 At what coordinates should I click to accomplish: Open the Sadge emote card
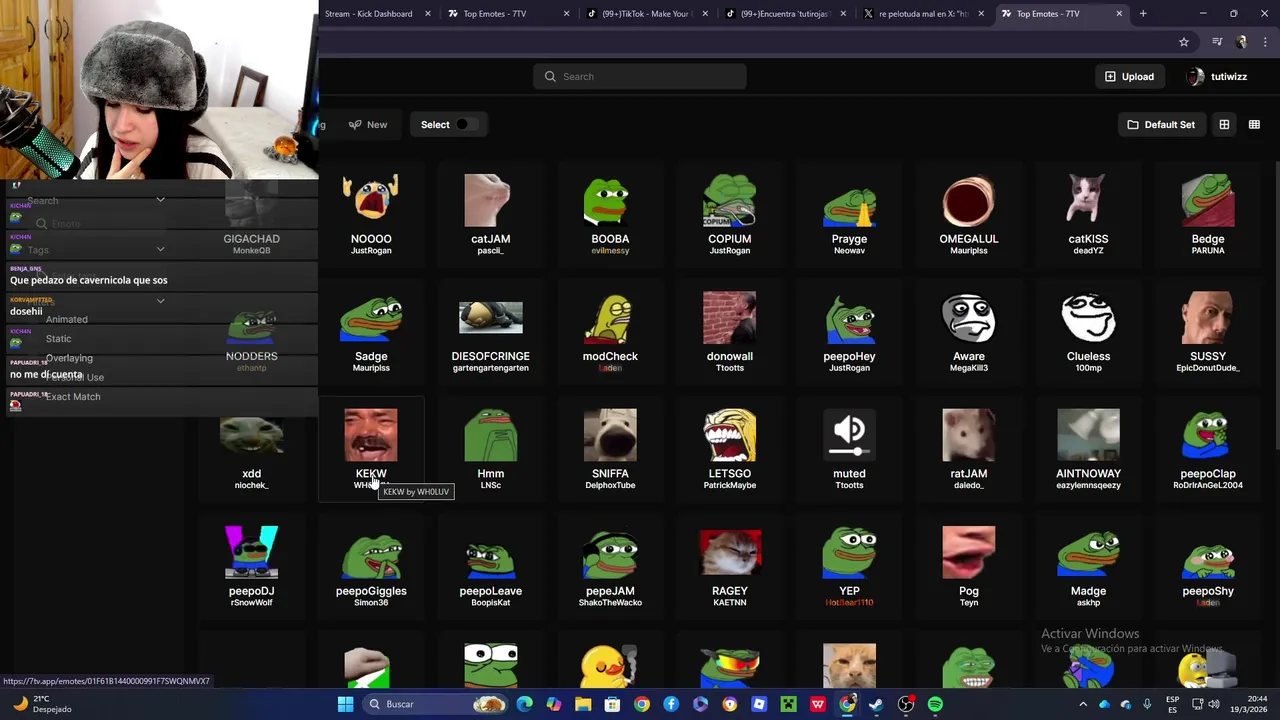371,331
